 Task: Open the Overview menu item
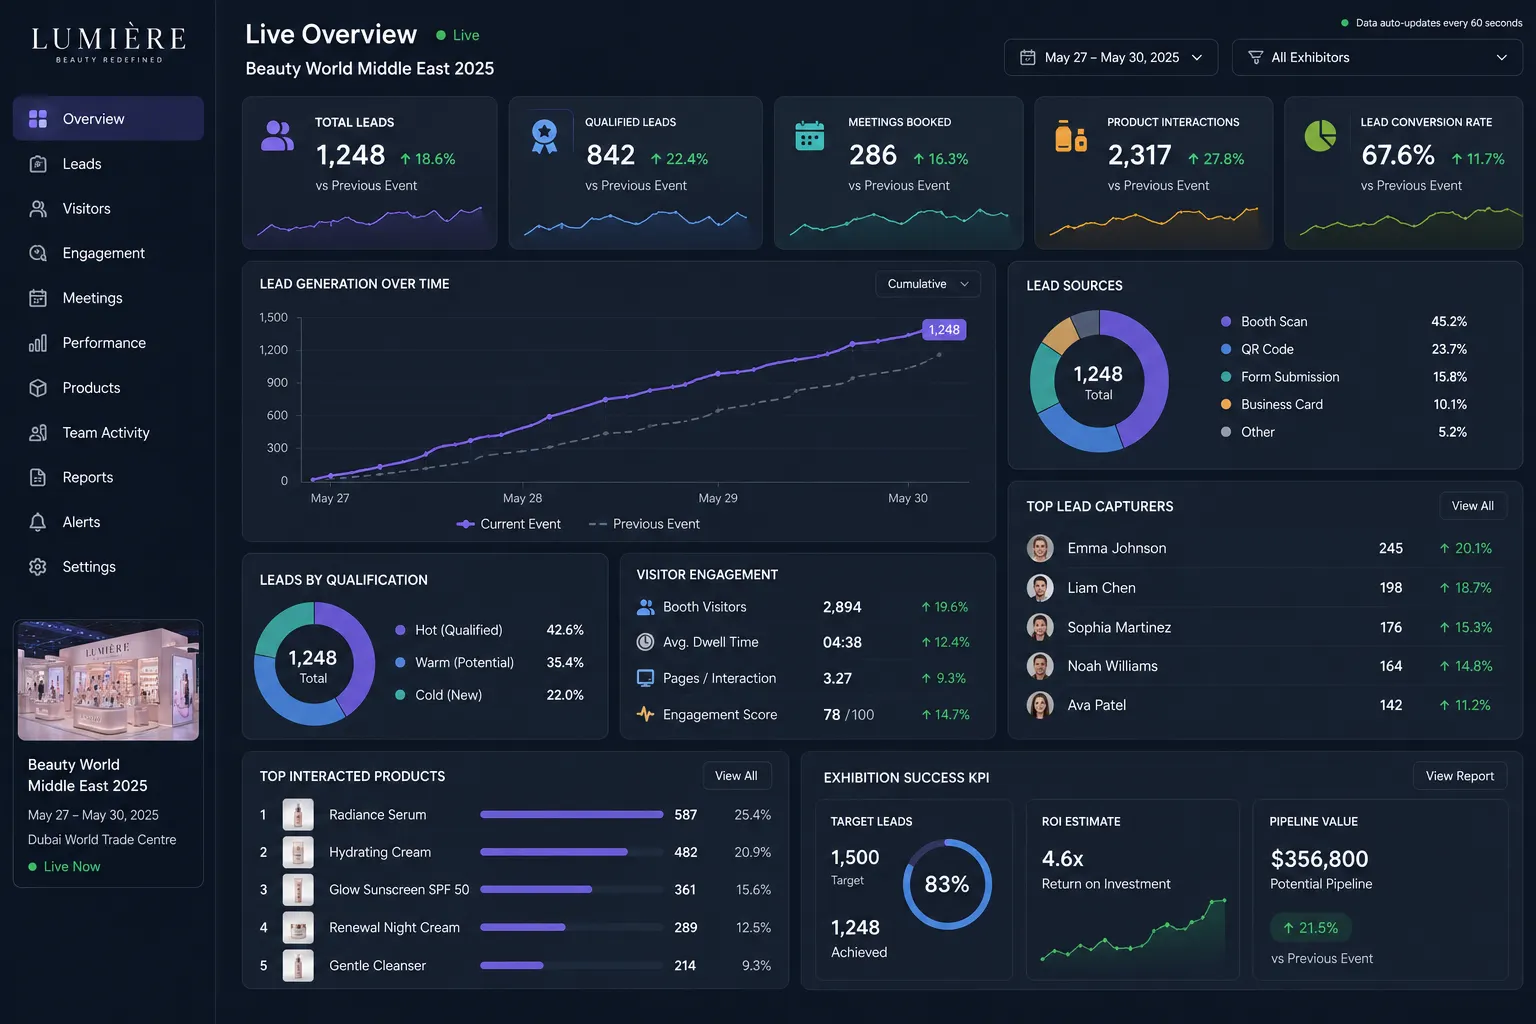(108, 119)
